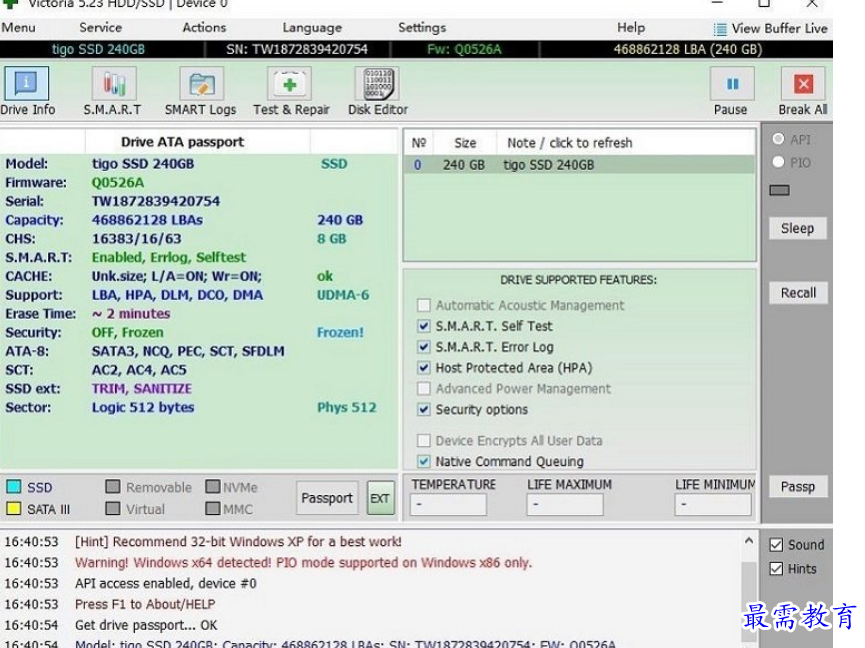This screenshot has height=648, width=865.
Task: Open the Menu menu
Action: coord(18,28)
